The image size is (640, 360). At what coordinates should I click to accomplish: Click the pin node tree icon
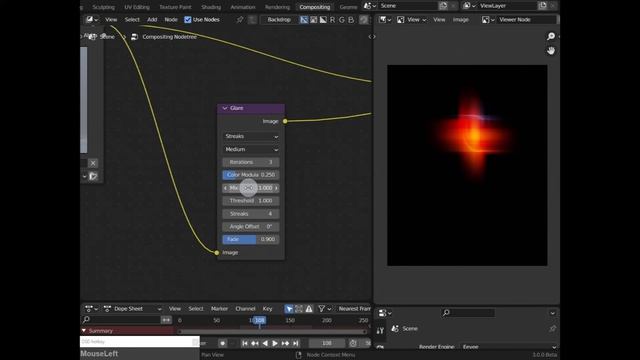point(240,20)
